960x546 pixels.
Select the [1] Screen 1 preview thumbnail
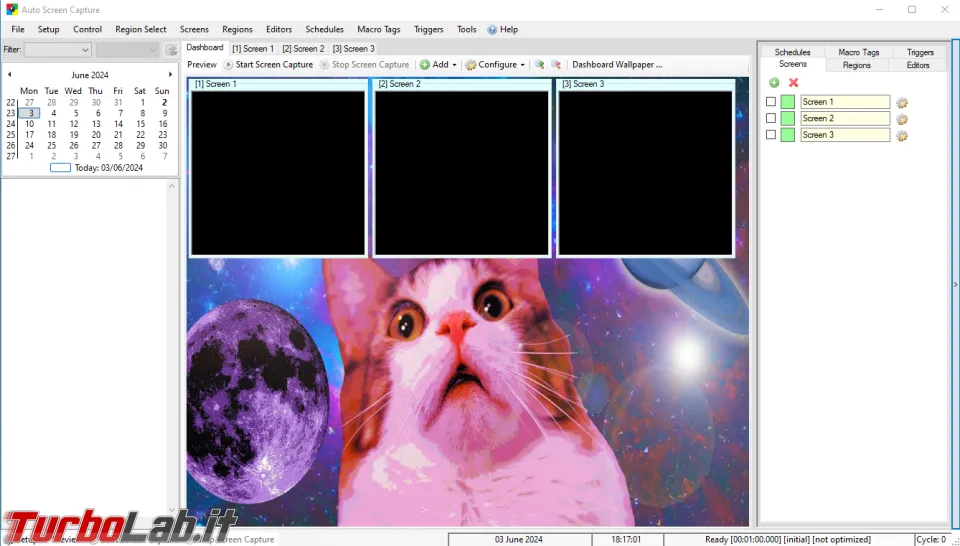pos(278,173)
